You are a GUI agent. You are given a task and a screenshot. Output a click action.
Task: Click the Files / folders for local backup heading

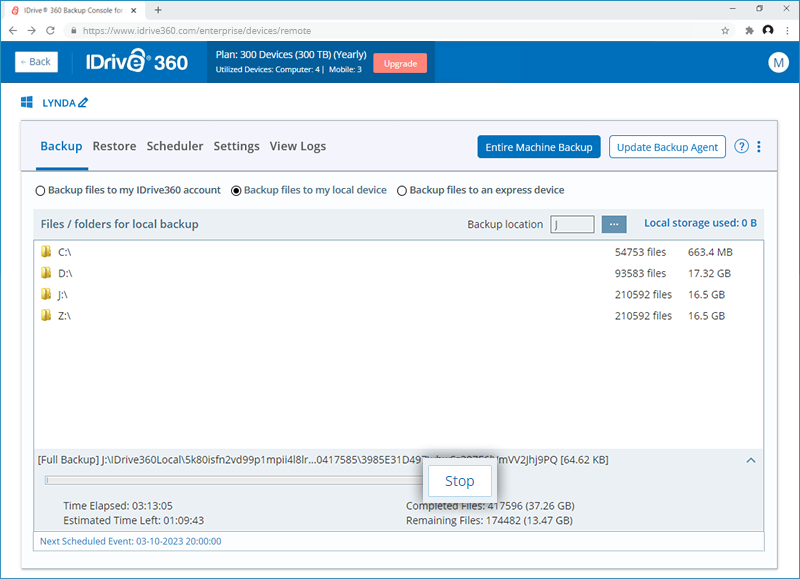pyautogui.click(x=119, y=224)
